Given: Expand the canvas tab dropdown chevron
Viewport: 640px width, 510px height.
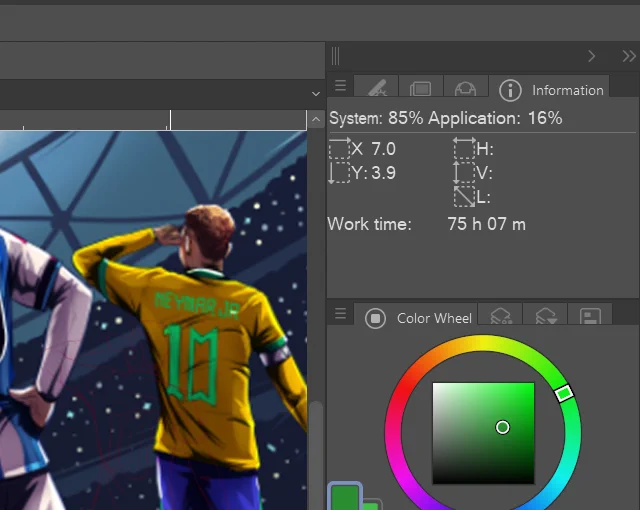Looking at the screenshot, I should click(x=316, y=94).
